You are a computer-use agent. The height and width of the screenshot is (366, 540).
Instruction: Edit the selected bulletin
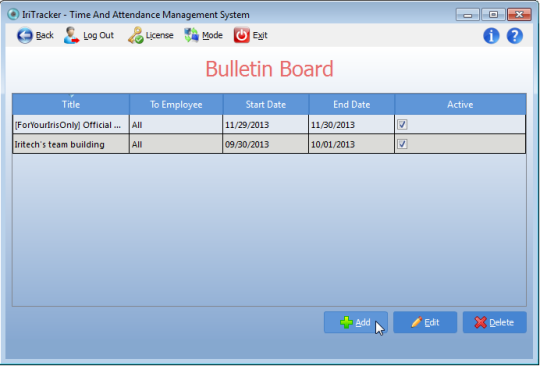(x=425, y=322)
